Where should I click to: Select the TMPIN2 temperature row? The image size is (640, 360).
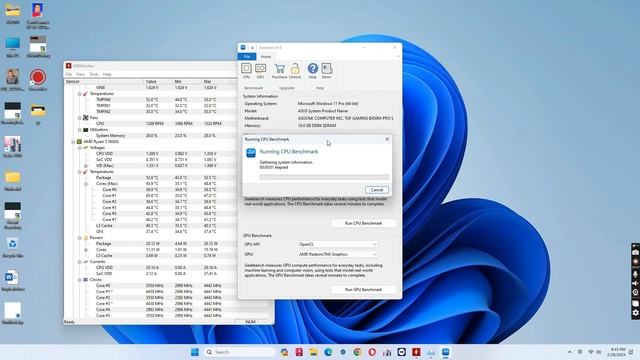tap(151, 111)
